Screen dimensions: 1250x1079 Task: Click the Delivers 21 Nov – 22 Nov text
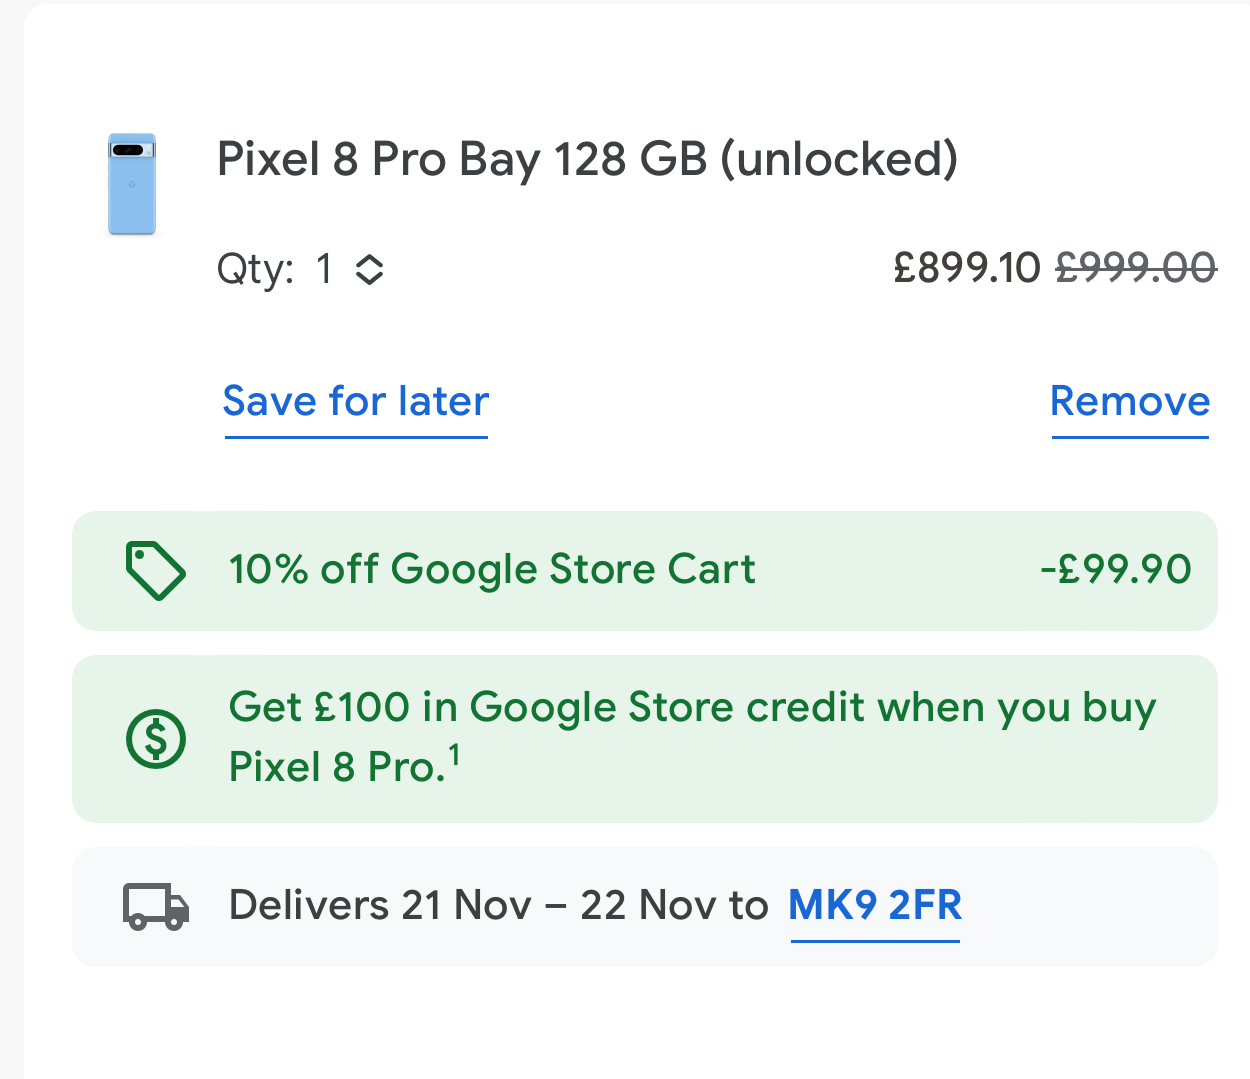498,906
